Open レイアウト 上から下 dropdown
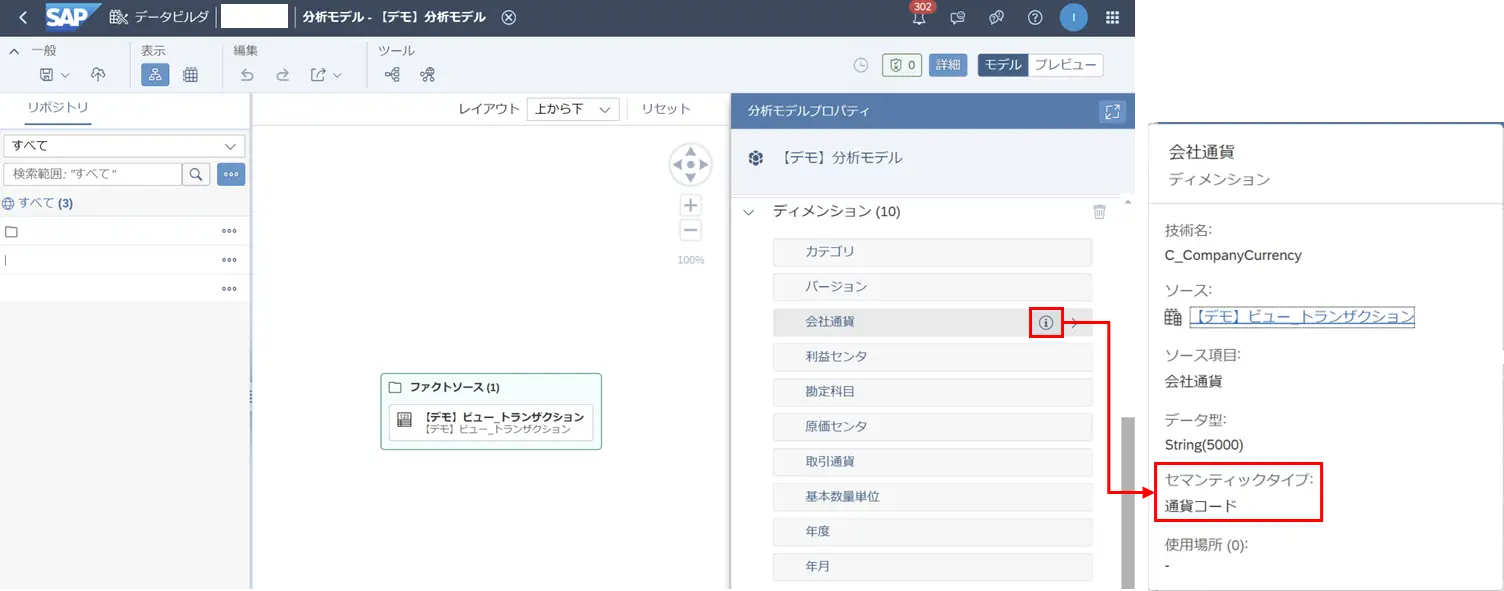The width and height of the screenshot is (1504, 591). click(573, 109)
